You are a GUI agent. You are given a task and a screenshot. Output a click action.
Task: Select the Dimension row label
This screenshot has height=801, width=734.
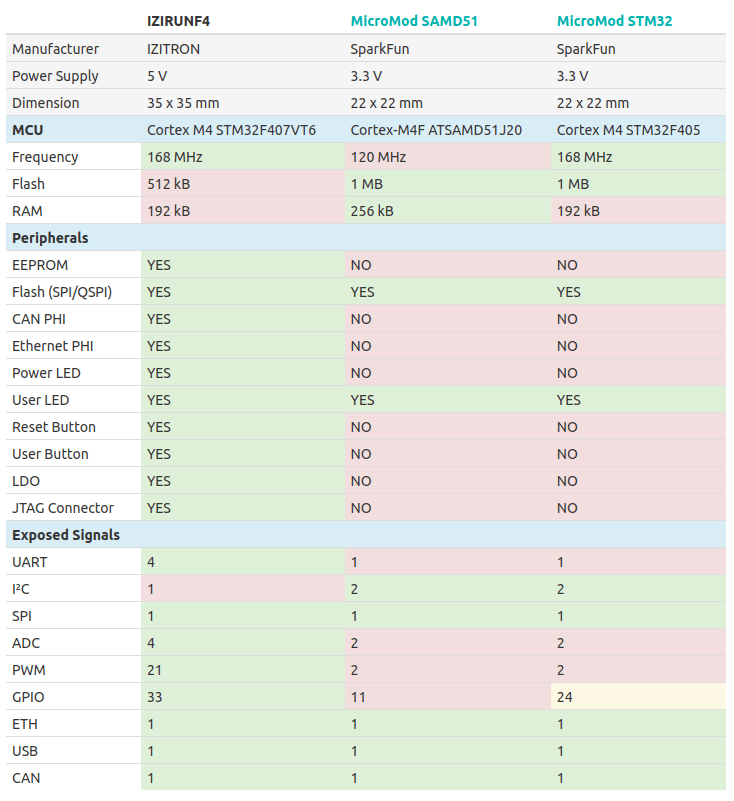point(45,103)
